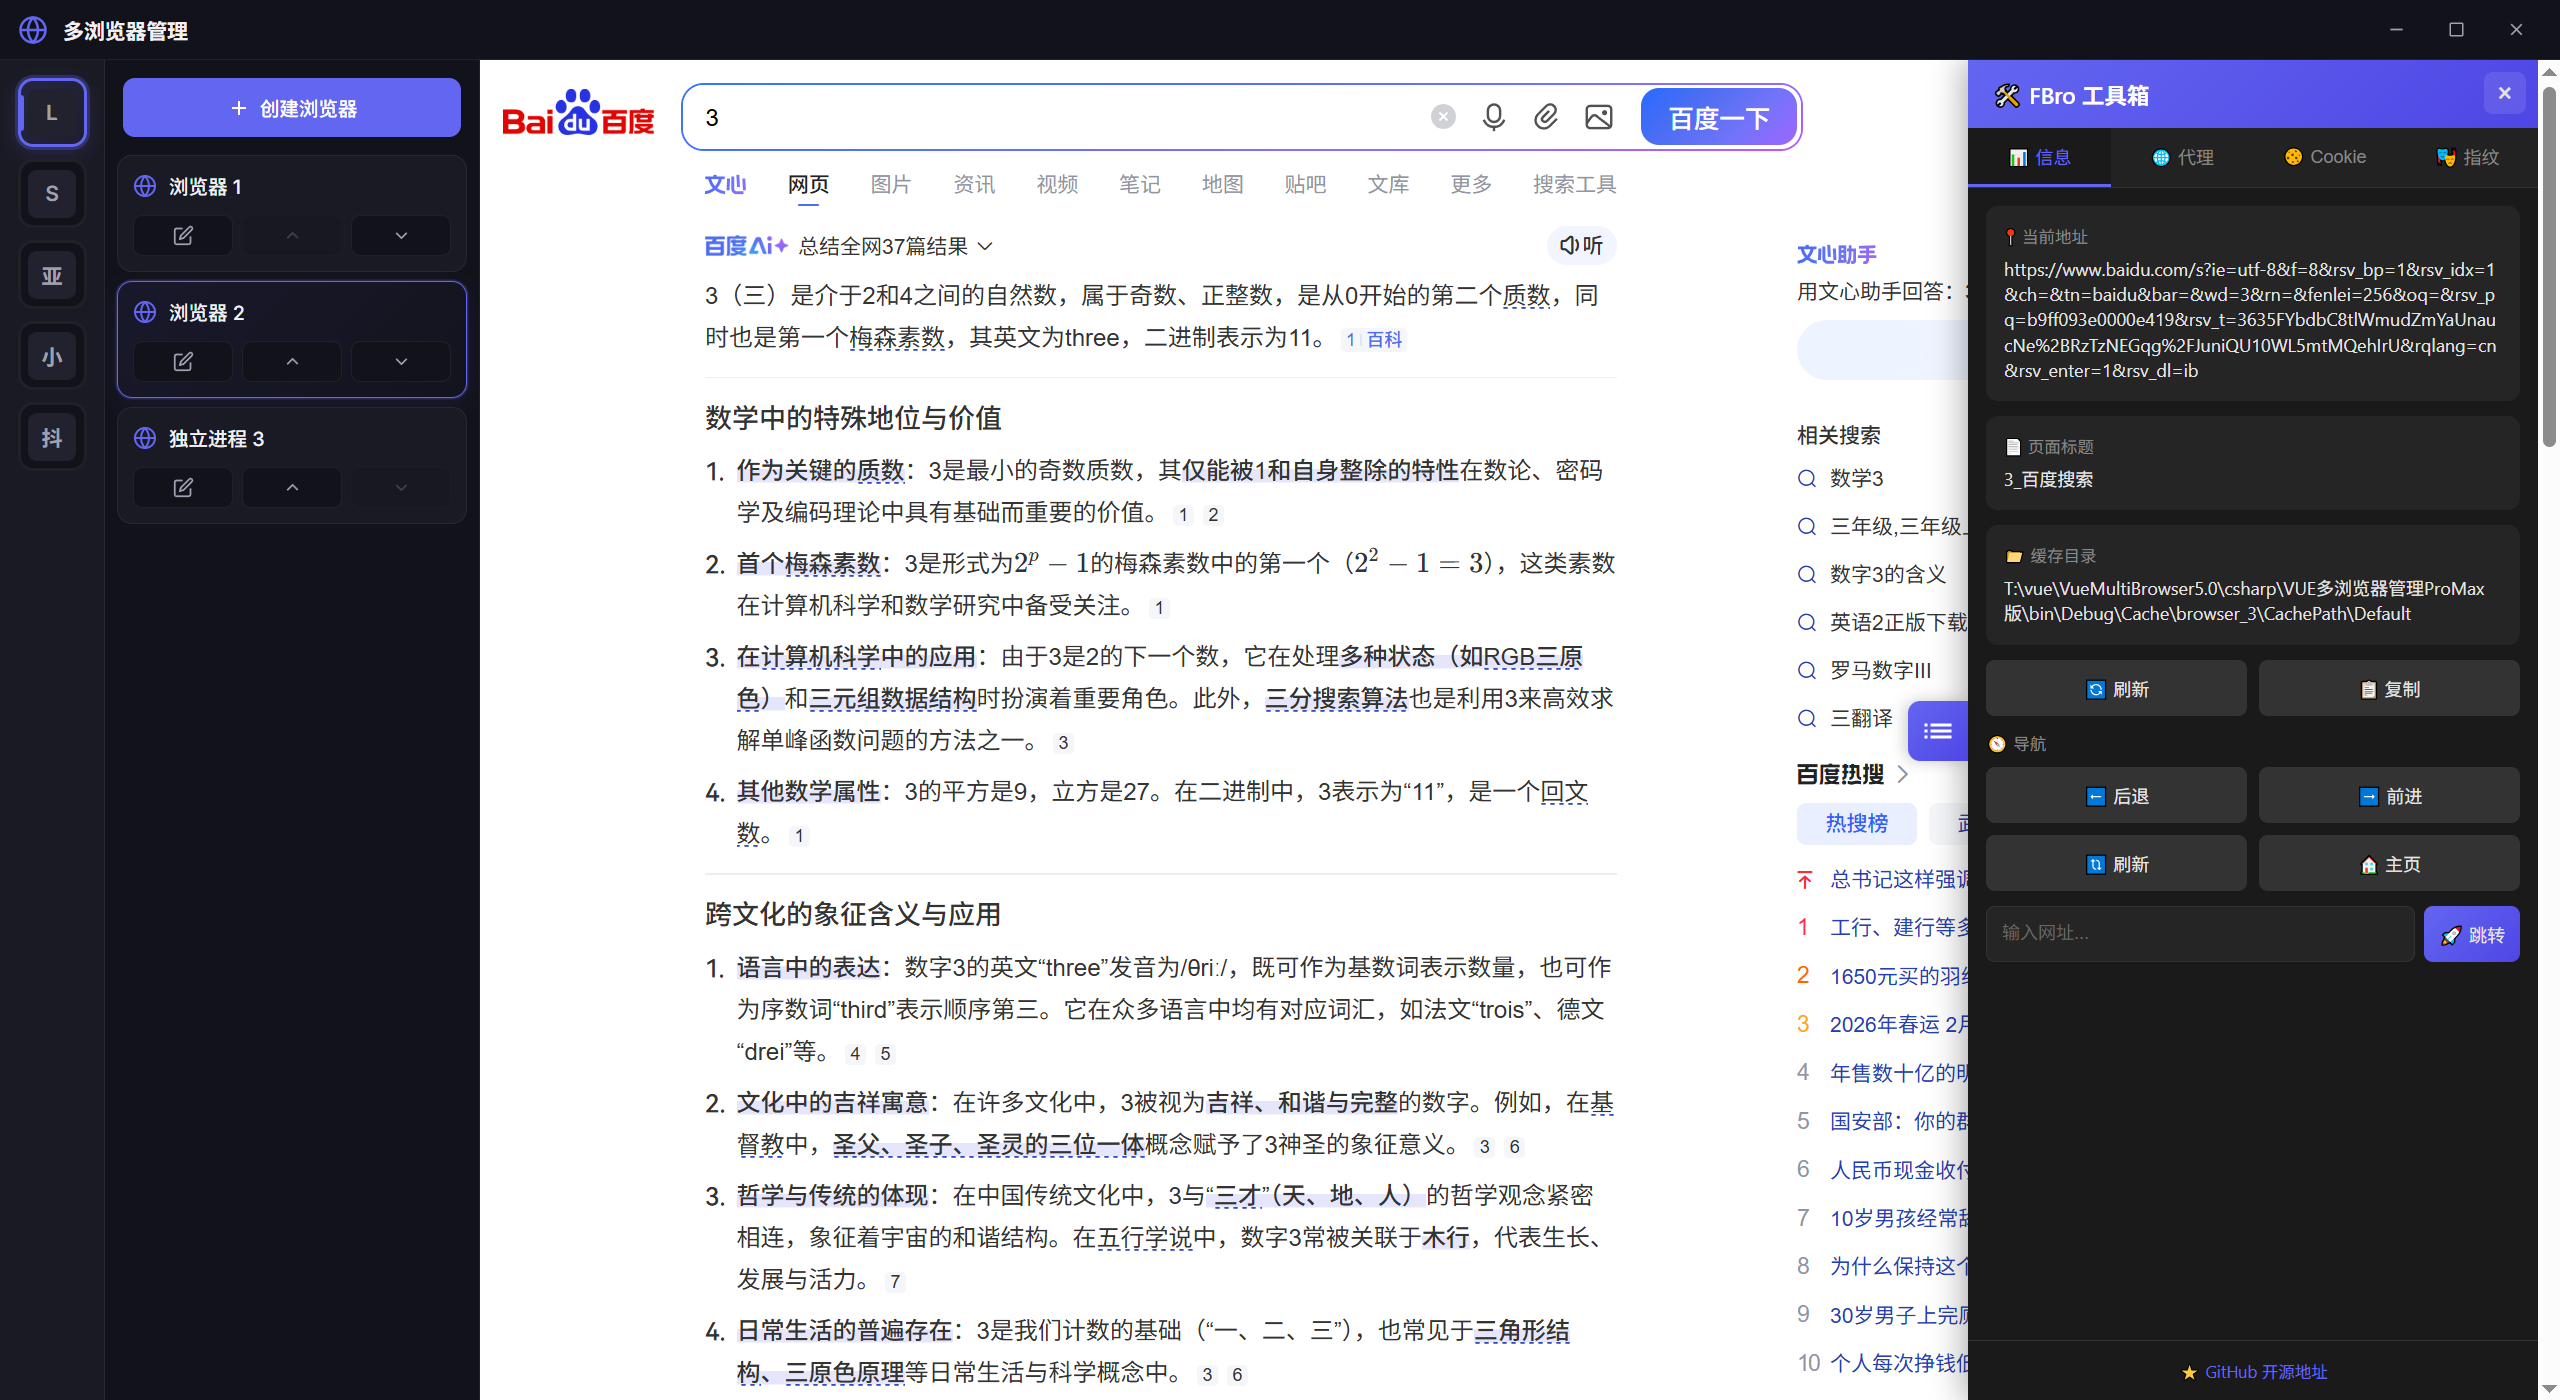Click the down chevron under 浏览器 1
This screenshot has height=1400, width=2560.
[x=400, y=235]
